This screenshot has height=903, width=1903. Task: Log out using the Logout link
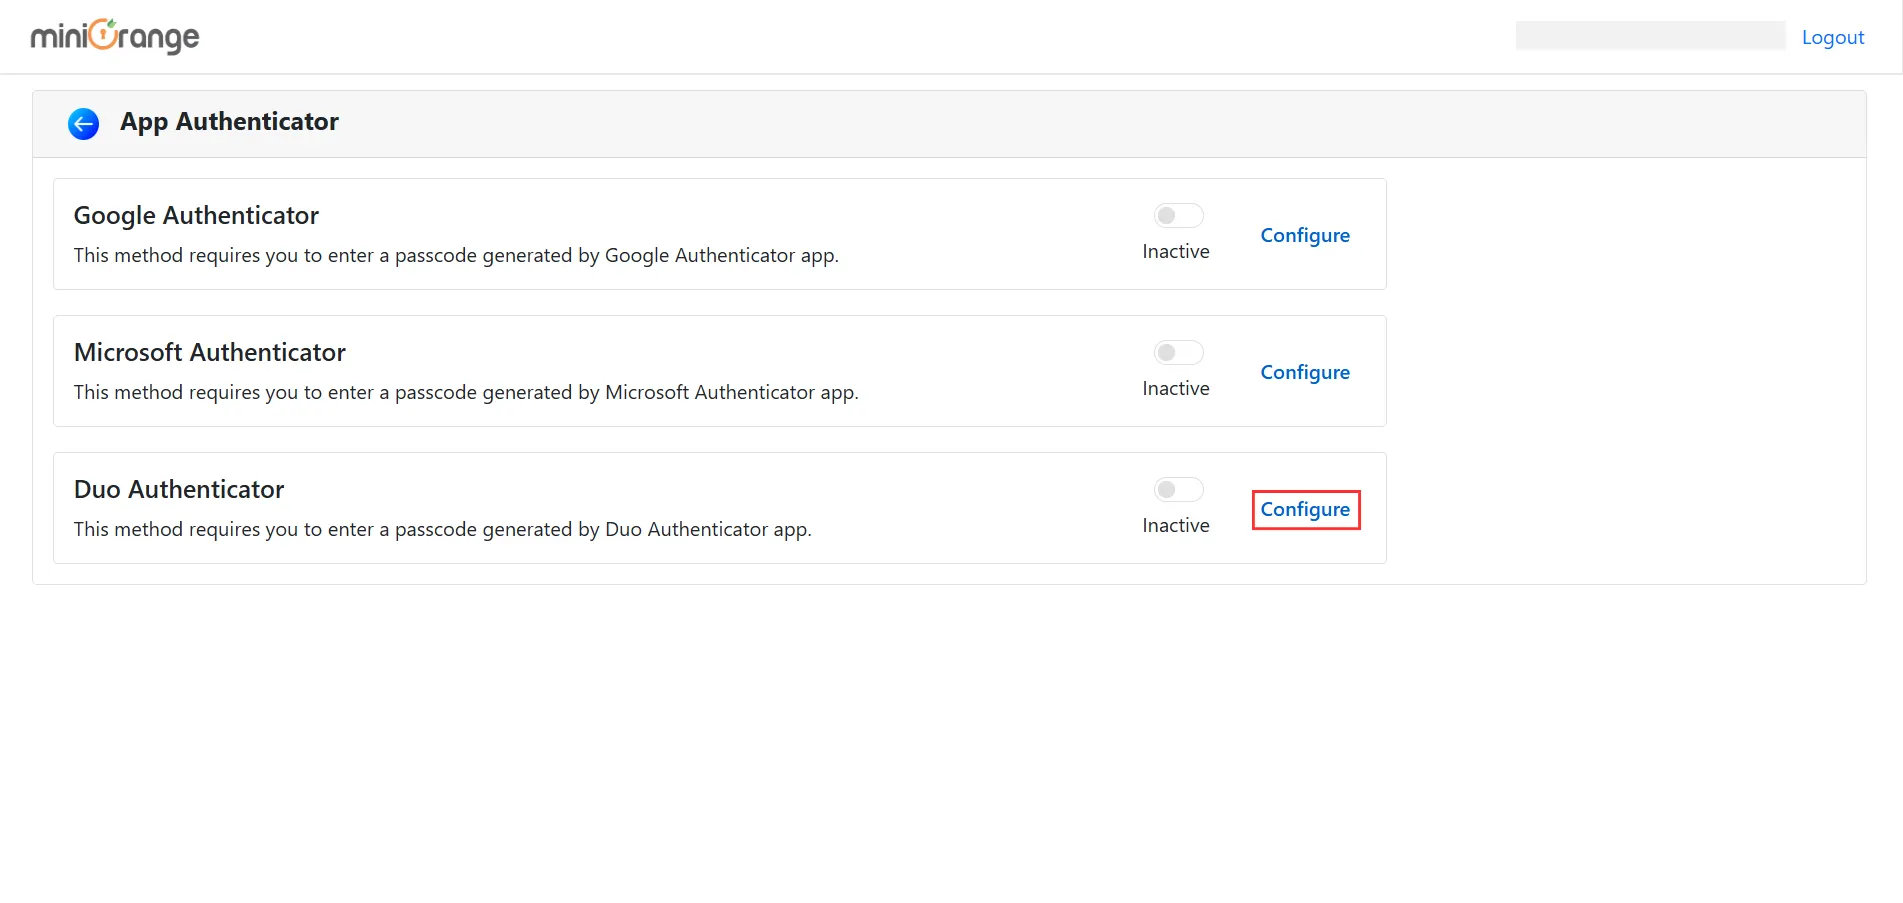click(1833, 37)
